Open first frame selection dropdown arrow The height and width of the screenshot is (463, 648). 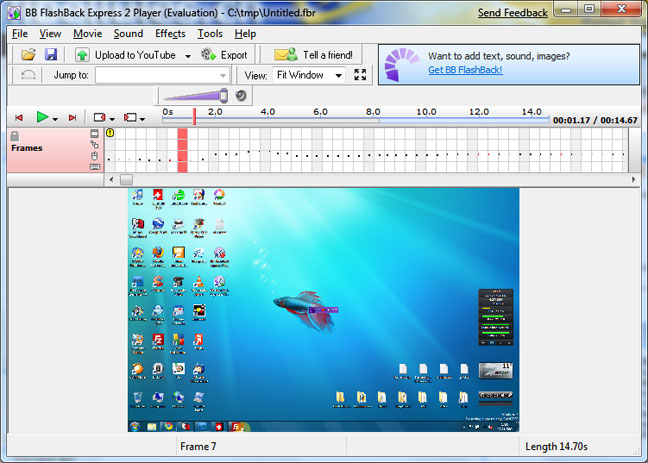click(112, 119)
